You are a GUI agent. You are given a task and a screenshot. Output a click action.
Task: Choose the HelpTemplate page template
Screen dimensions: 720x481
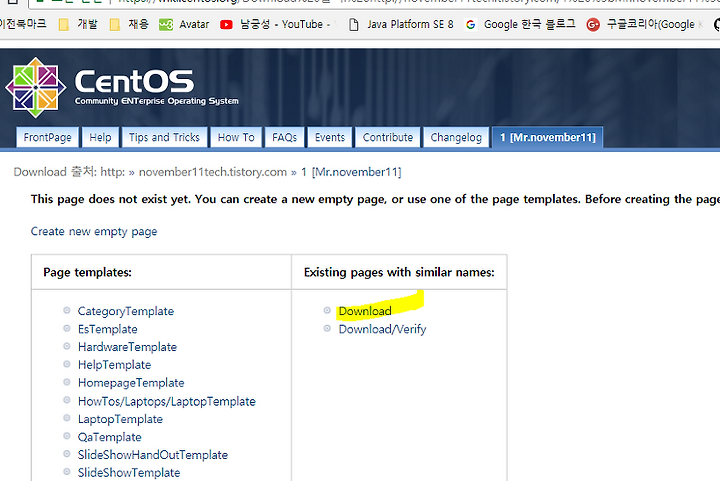pos(114,365)
